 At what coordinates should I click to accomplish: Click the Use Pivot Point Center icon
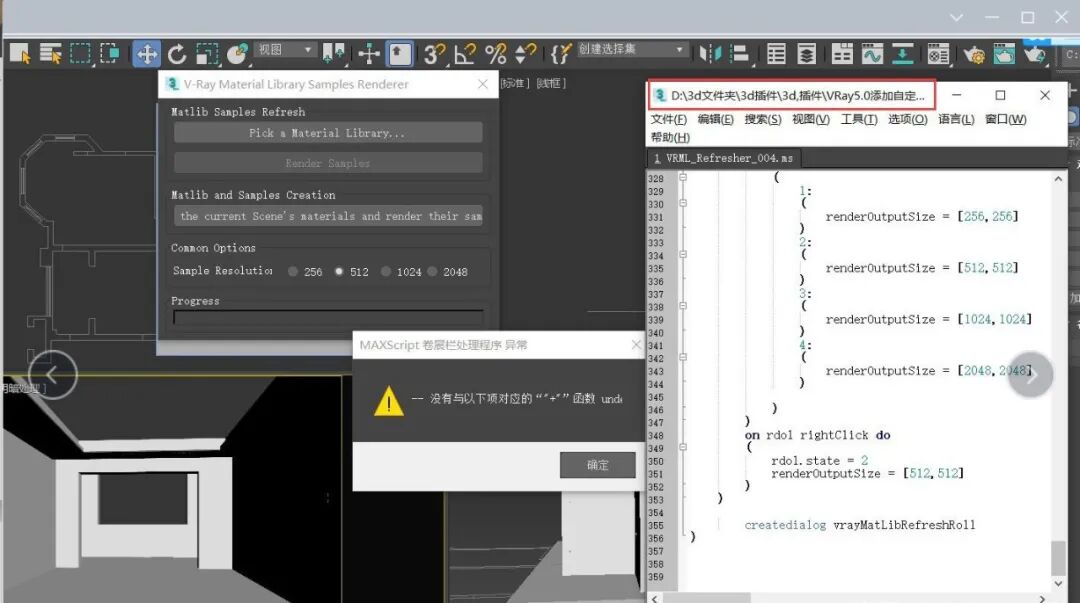pos(334,53)
